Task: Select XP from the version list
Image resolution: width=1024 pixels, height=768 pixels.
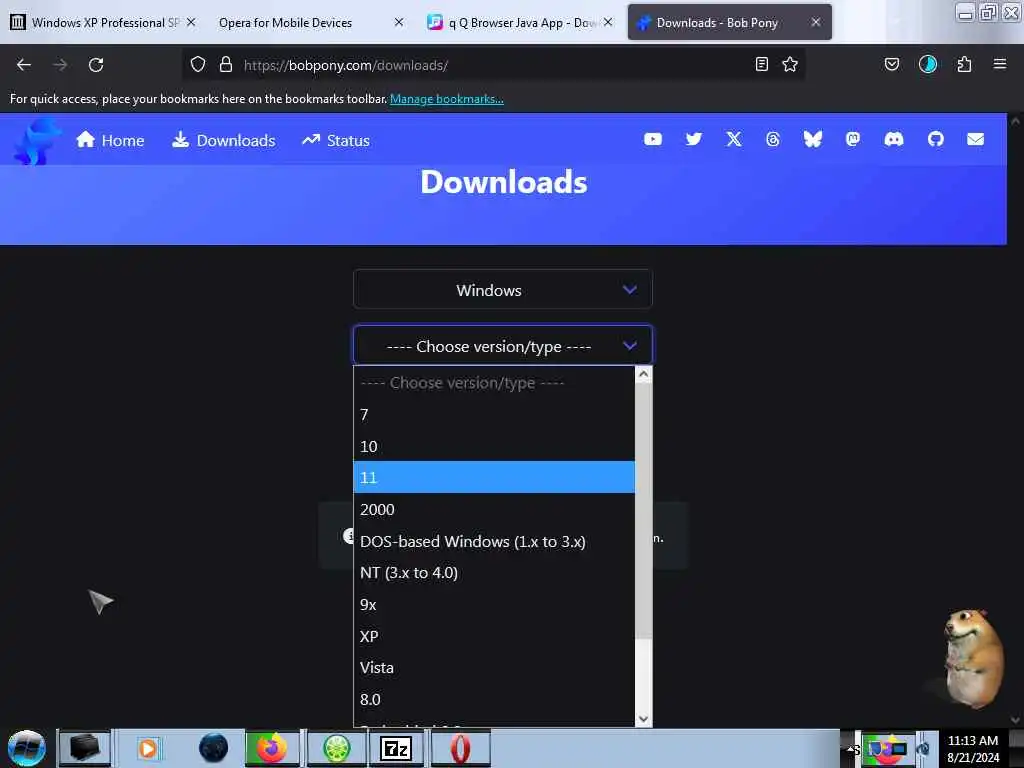Action: tap(494, 636)
